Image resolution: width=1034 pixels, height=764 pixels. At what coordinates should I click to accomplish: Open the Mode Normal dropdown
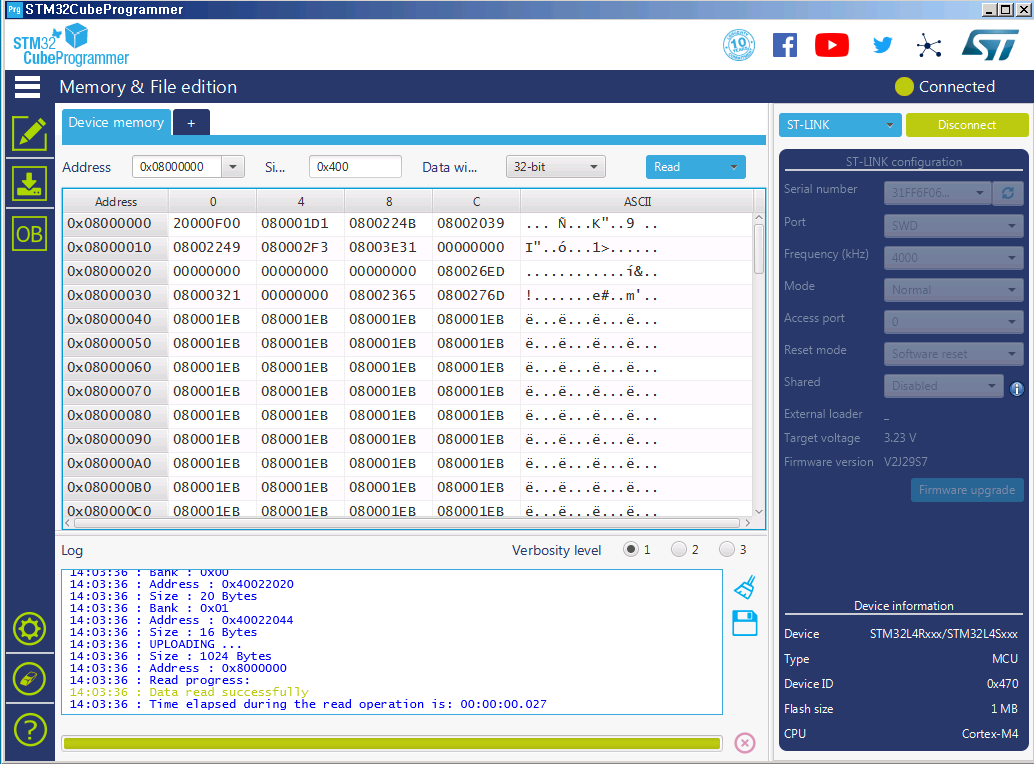pyautogui.click(x=954, y=289)
